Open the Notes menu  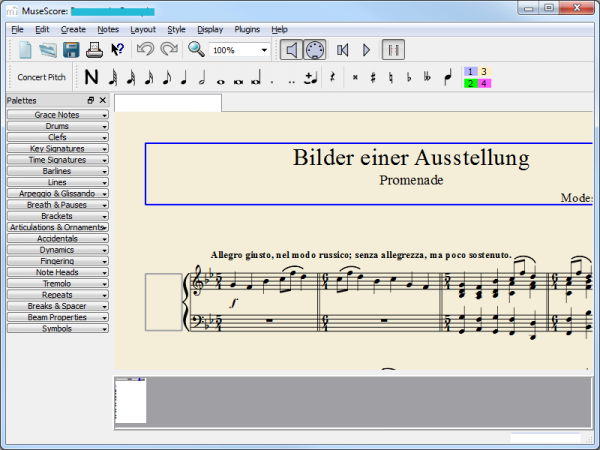pyautogui.click(x=108, y=29)
